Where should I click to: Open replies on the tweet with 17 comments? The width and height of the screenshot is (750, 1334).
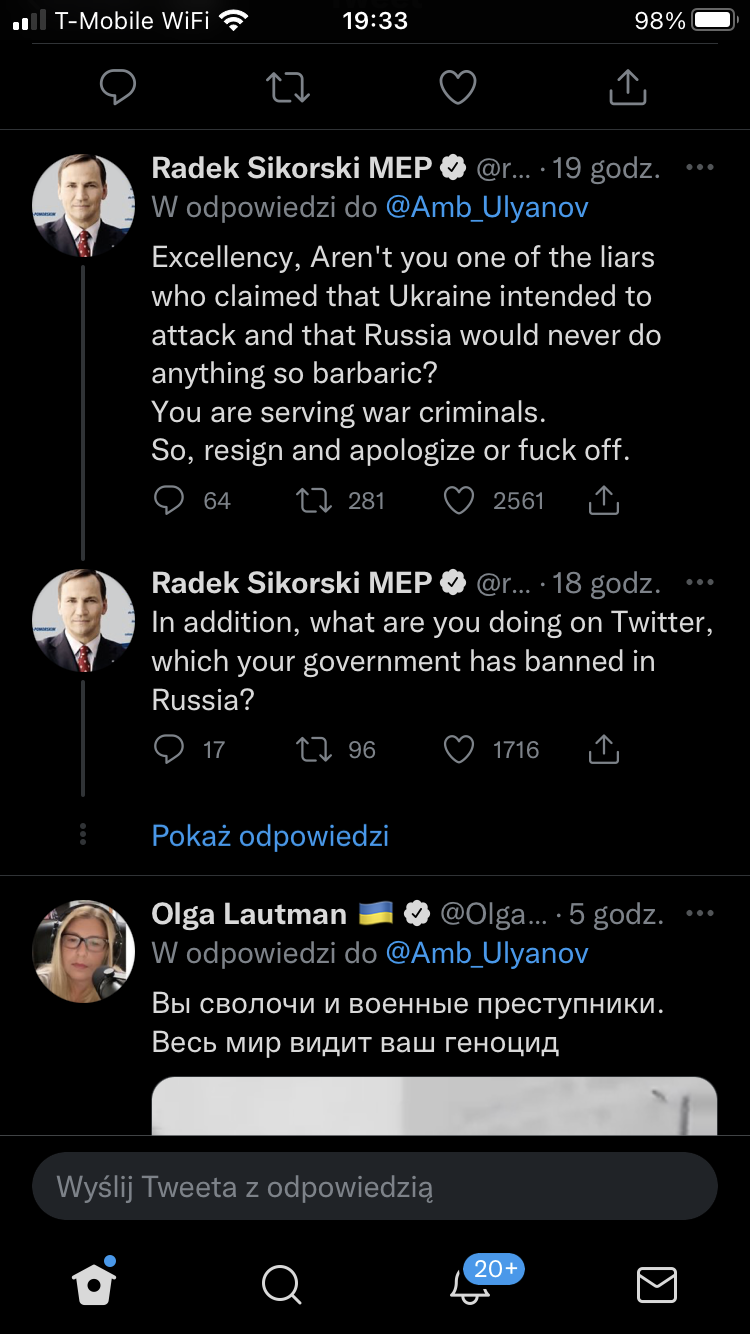click(x=170, y=749)
